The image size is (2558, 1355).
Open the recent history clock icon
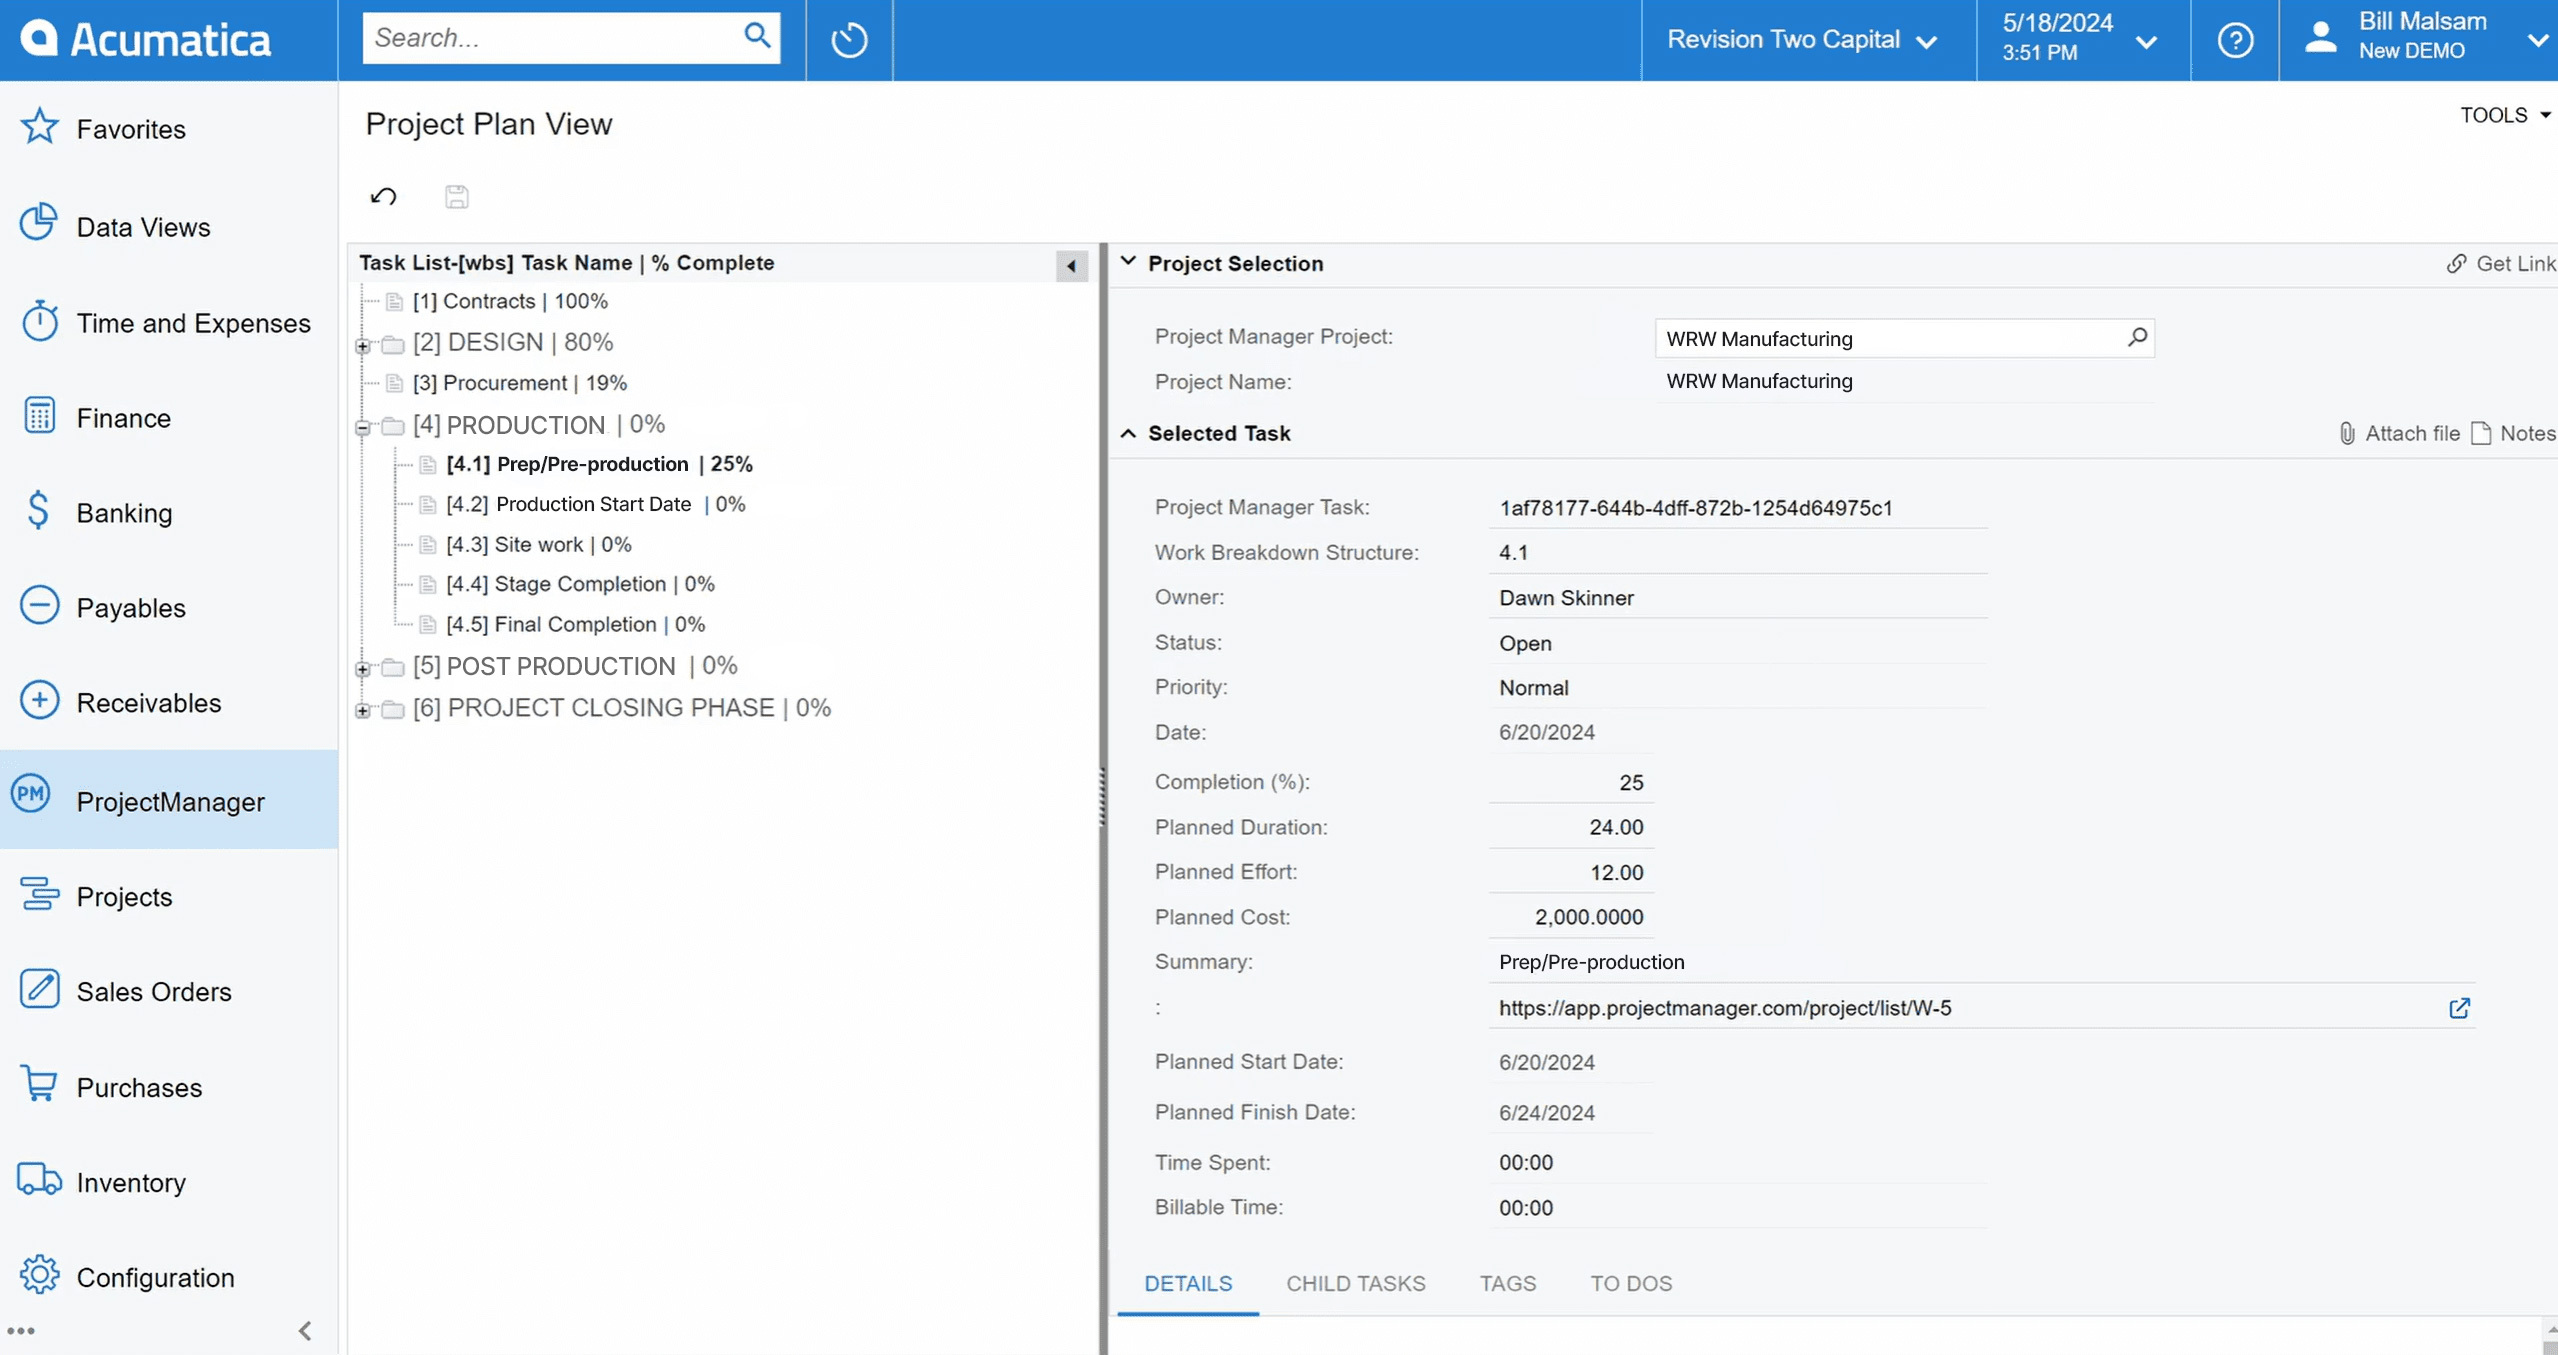pos(849,40)
